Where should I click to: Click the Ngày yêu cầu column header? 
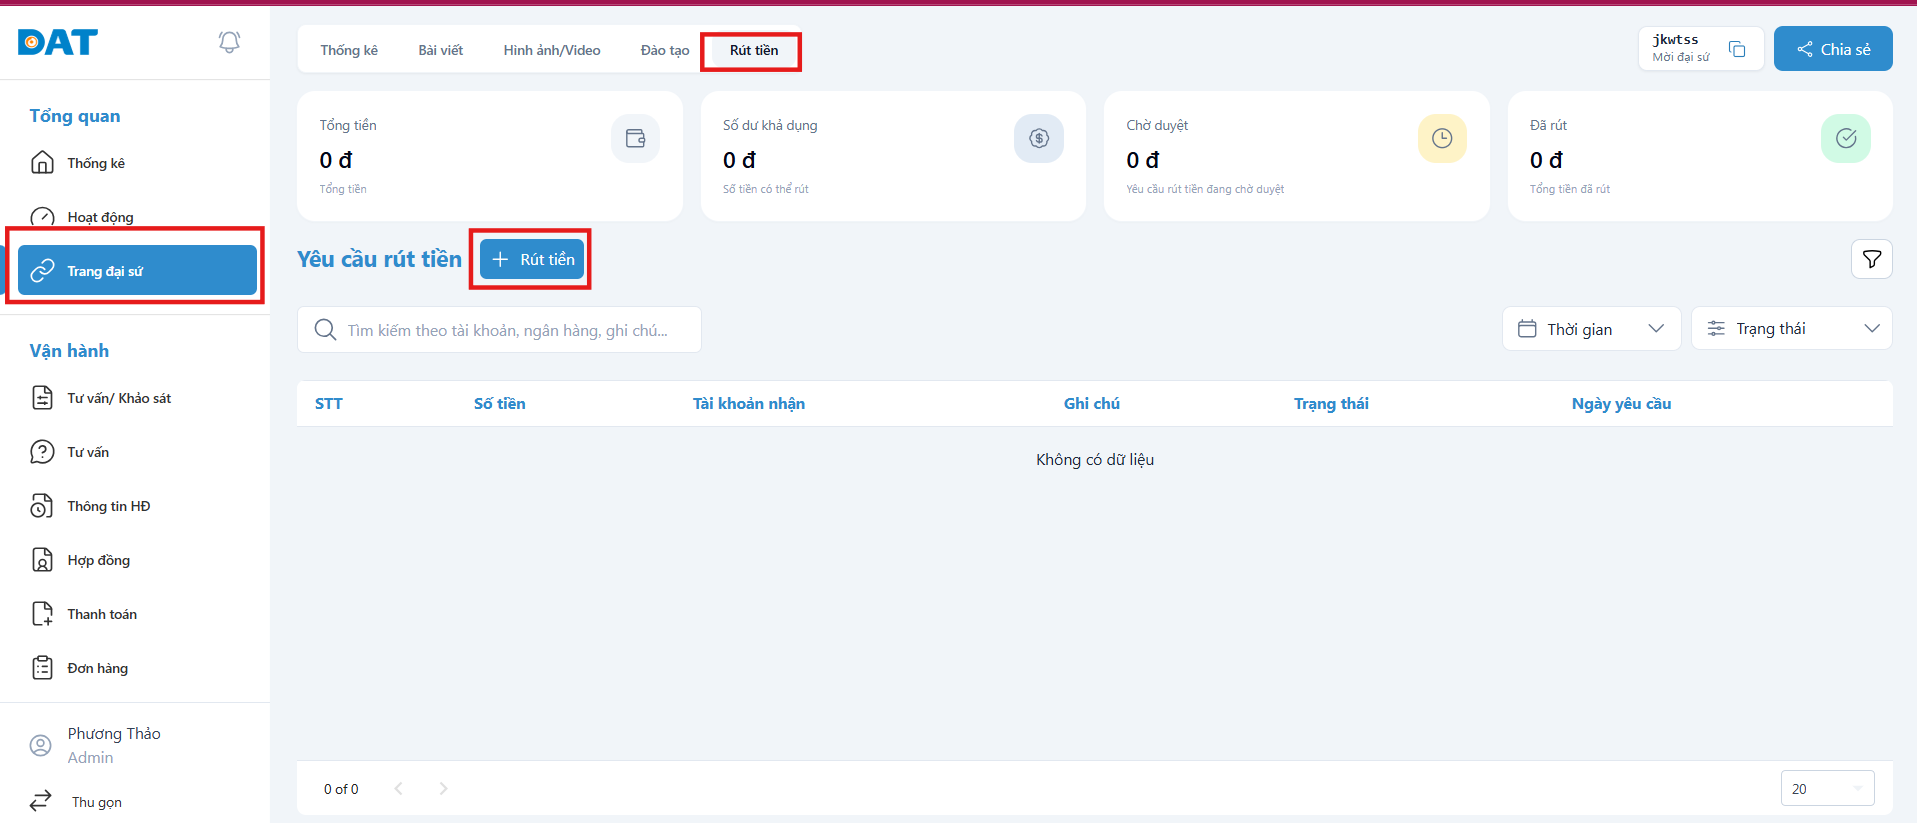point(1622,404)
